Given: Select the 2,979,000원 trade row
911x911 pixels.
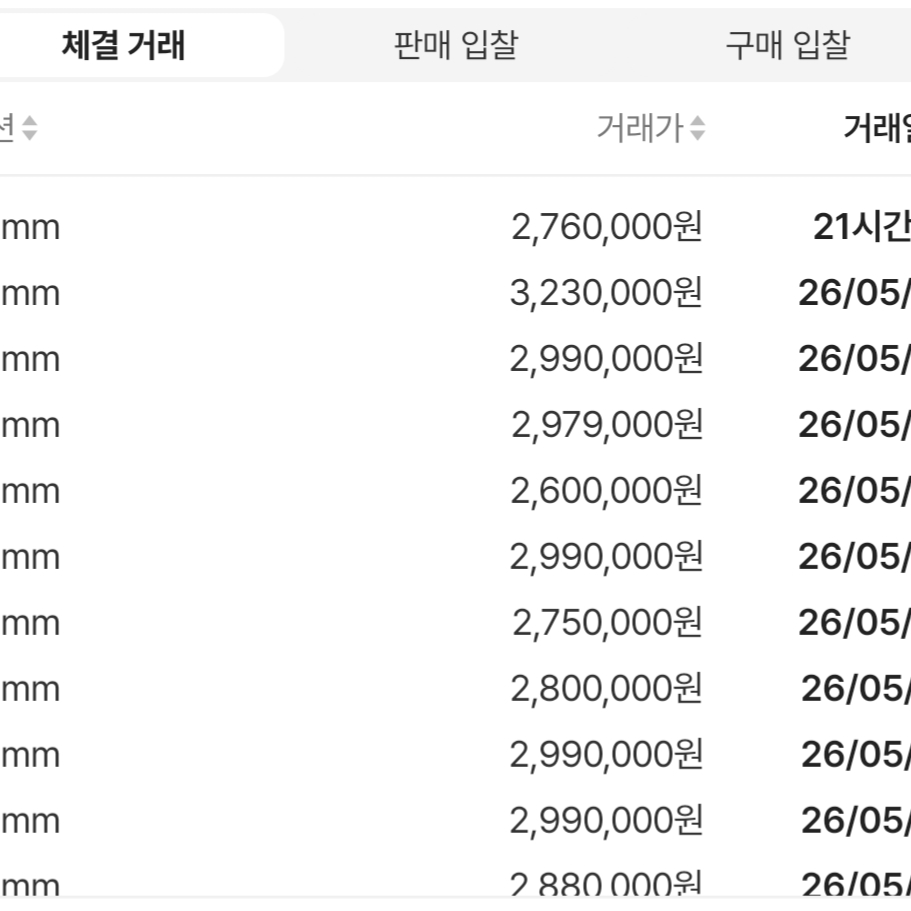Looking at the screenshot, I should [x=456, y=425].
